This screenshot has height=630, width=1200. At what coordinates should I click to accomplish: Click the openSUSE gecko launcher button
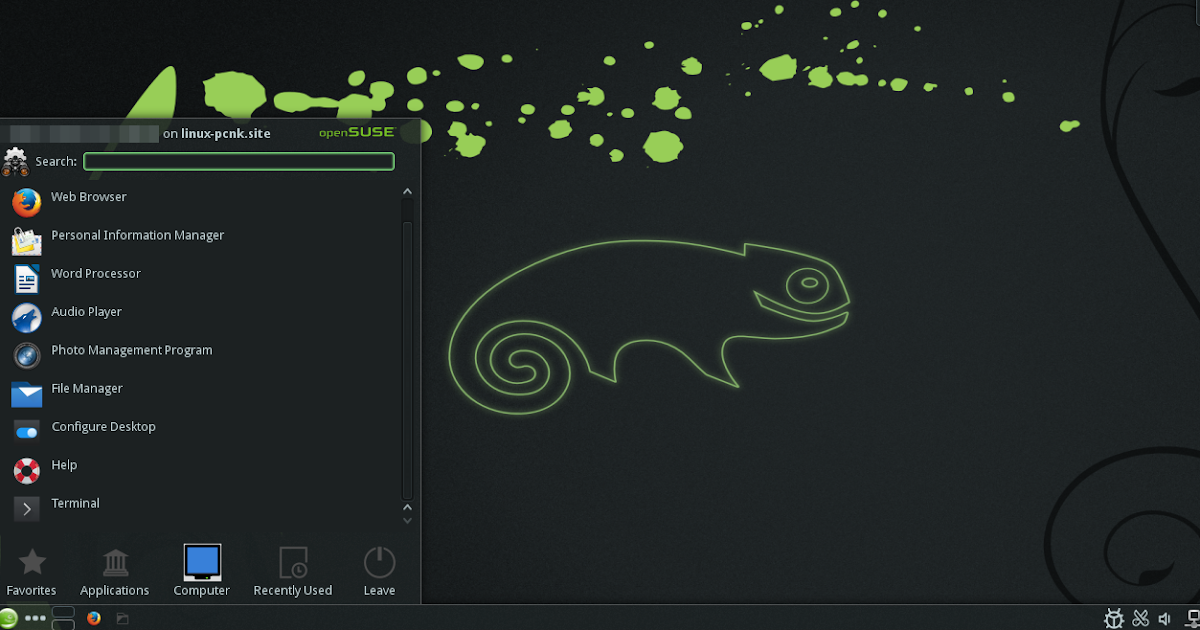pos(9,618)
